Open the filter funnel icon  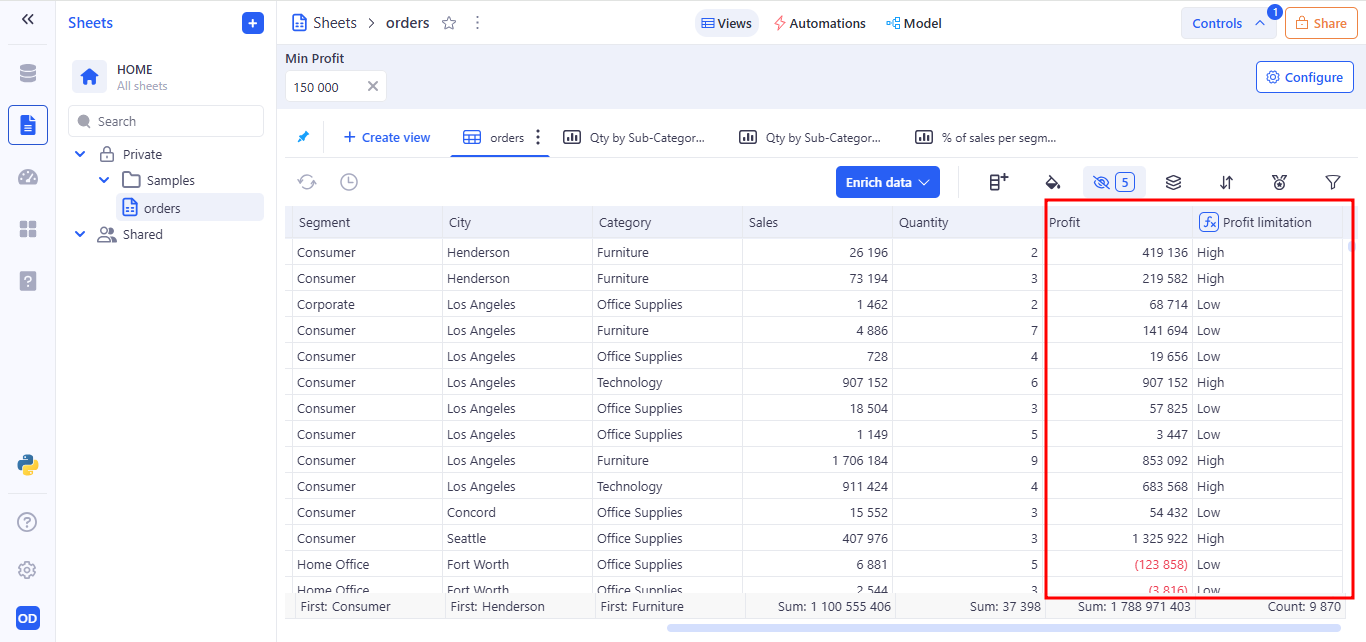[x=1332, y=182]
